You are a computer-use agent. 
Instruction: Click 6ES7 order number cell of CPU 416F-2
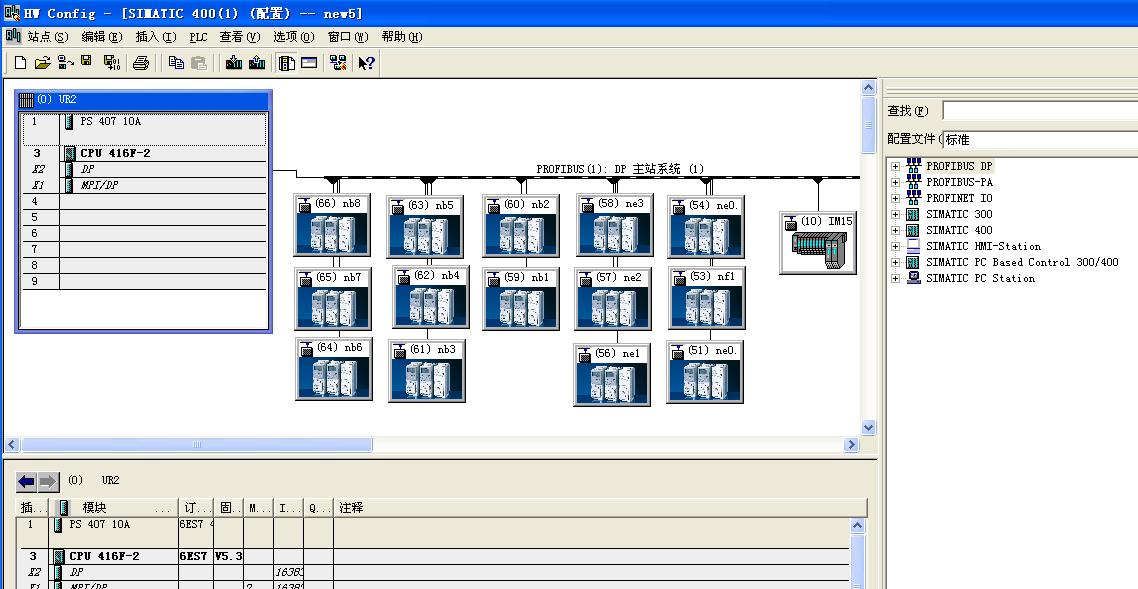pyautogui.click(x=196, y=556)
